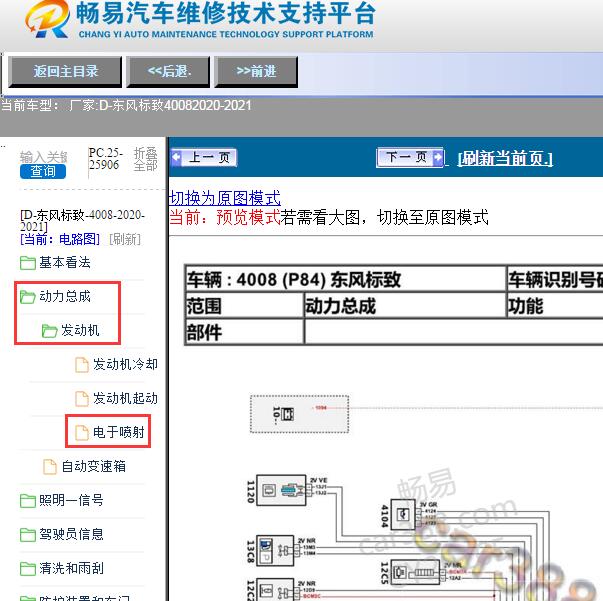This screenshot has height=601, width=603.
Task: Return to main directory with 返回主目录 button
Action: click(65, 72)
